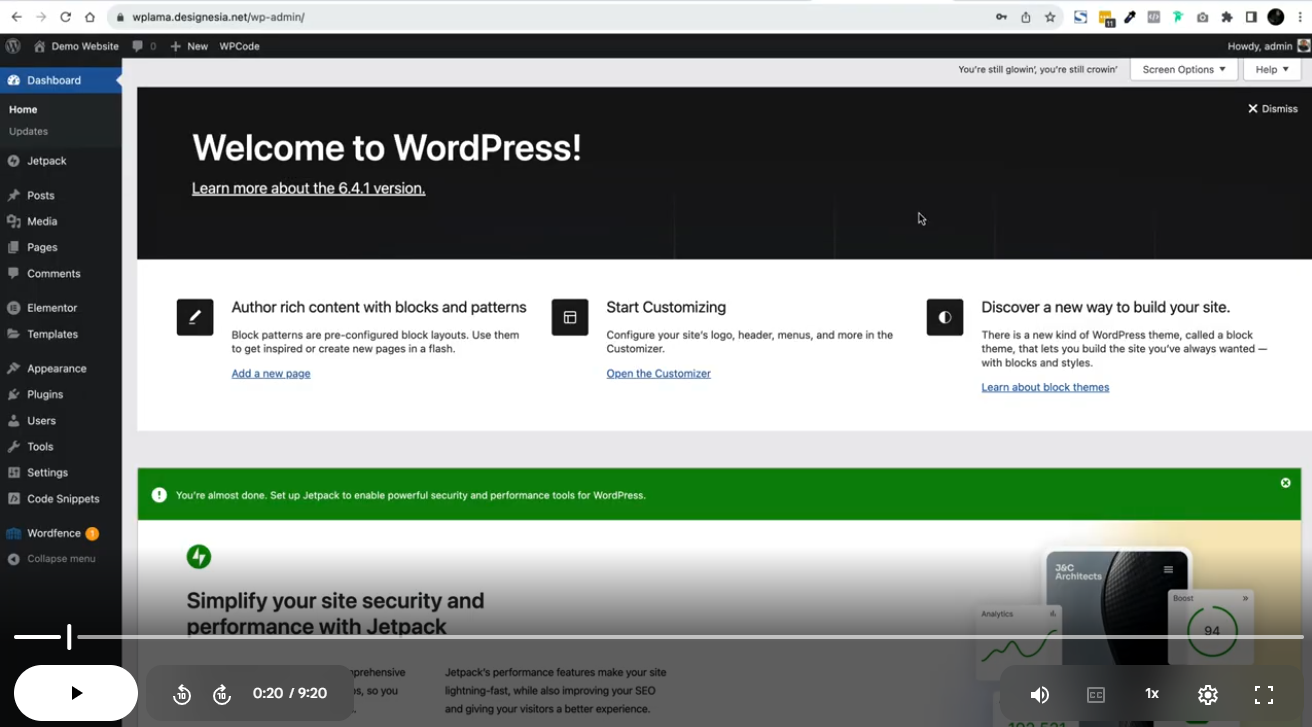Enter fullscreen video mode
Image resolution: width=1312 pixels, height=727 pixels.
[x=1264, y=694]
